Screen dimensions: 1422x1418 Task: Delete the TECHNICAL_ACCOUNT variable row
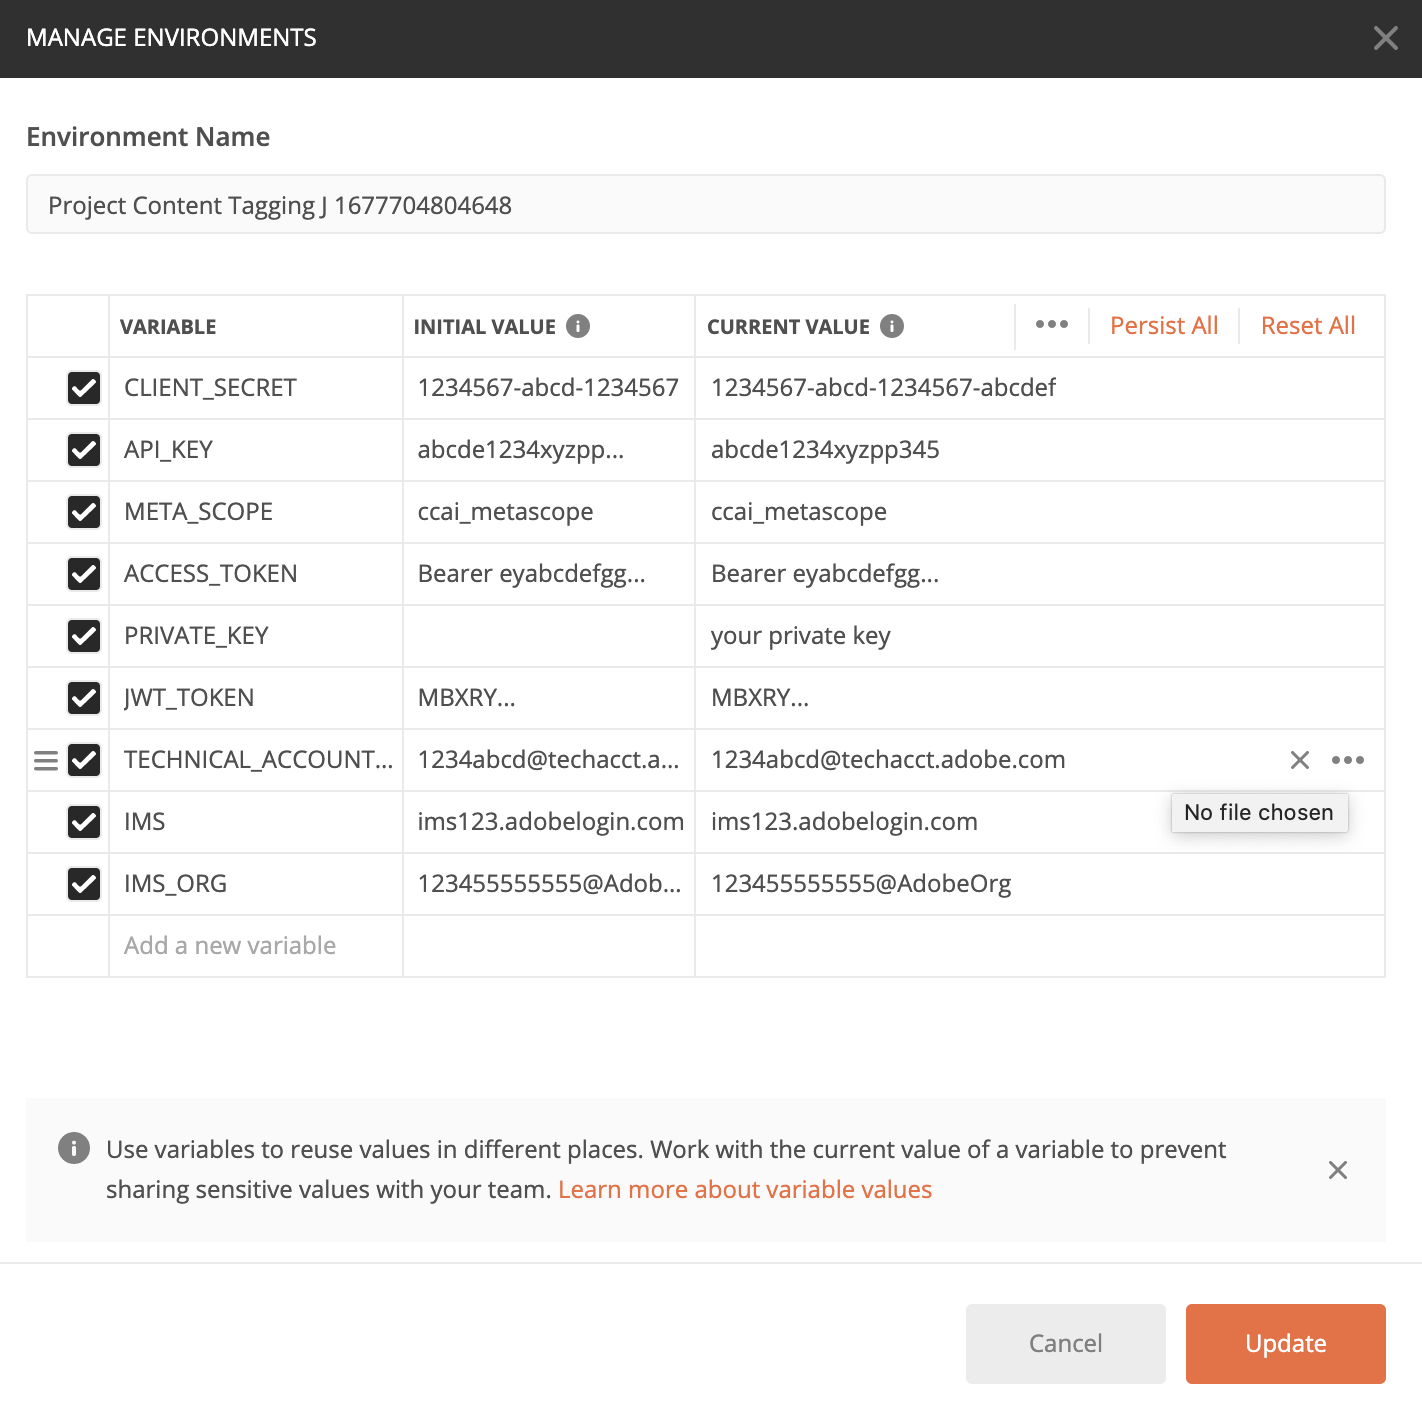(1299, 760)
